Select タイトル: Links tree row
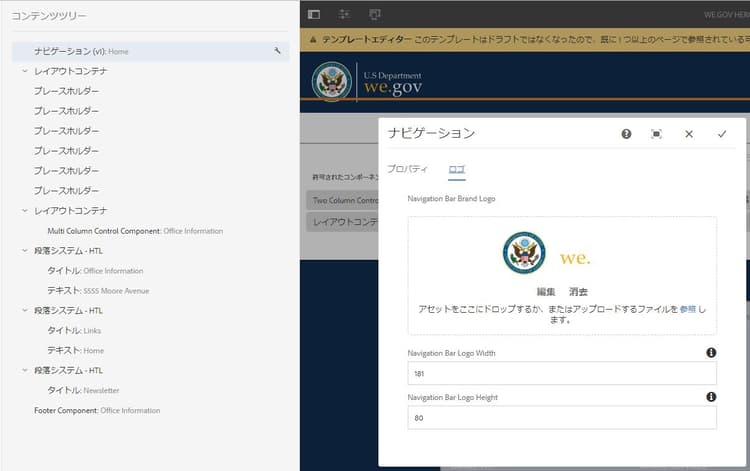Image resolution: width=750 pixels, height=471 pixels. pyautogui.click(x=74, y=330)
